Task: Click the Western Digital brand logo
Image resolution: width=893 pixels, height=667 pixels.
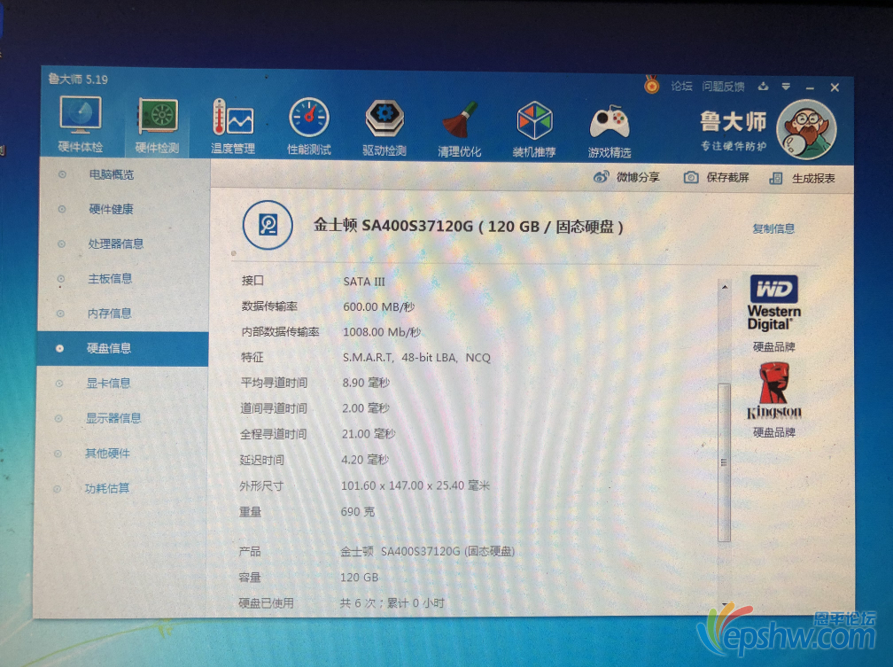Action: point(773,303)
